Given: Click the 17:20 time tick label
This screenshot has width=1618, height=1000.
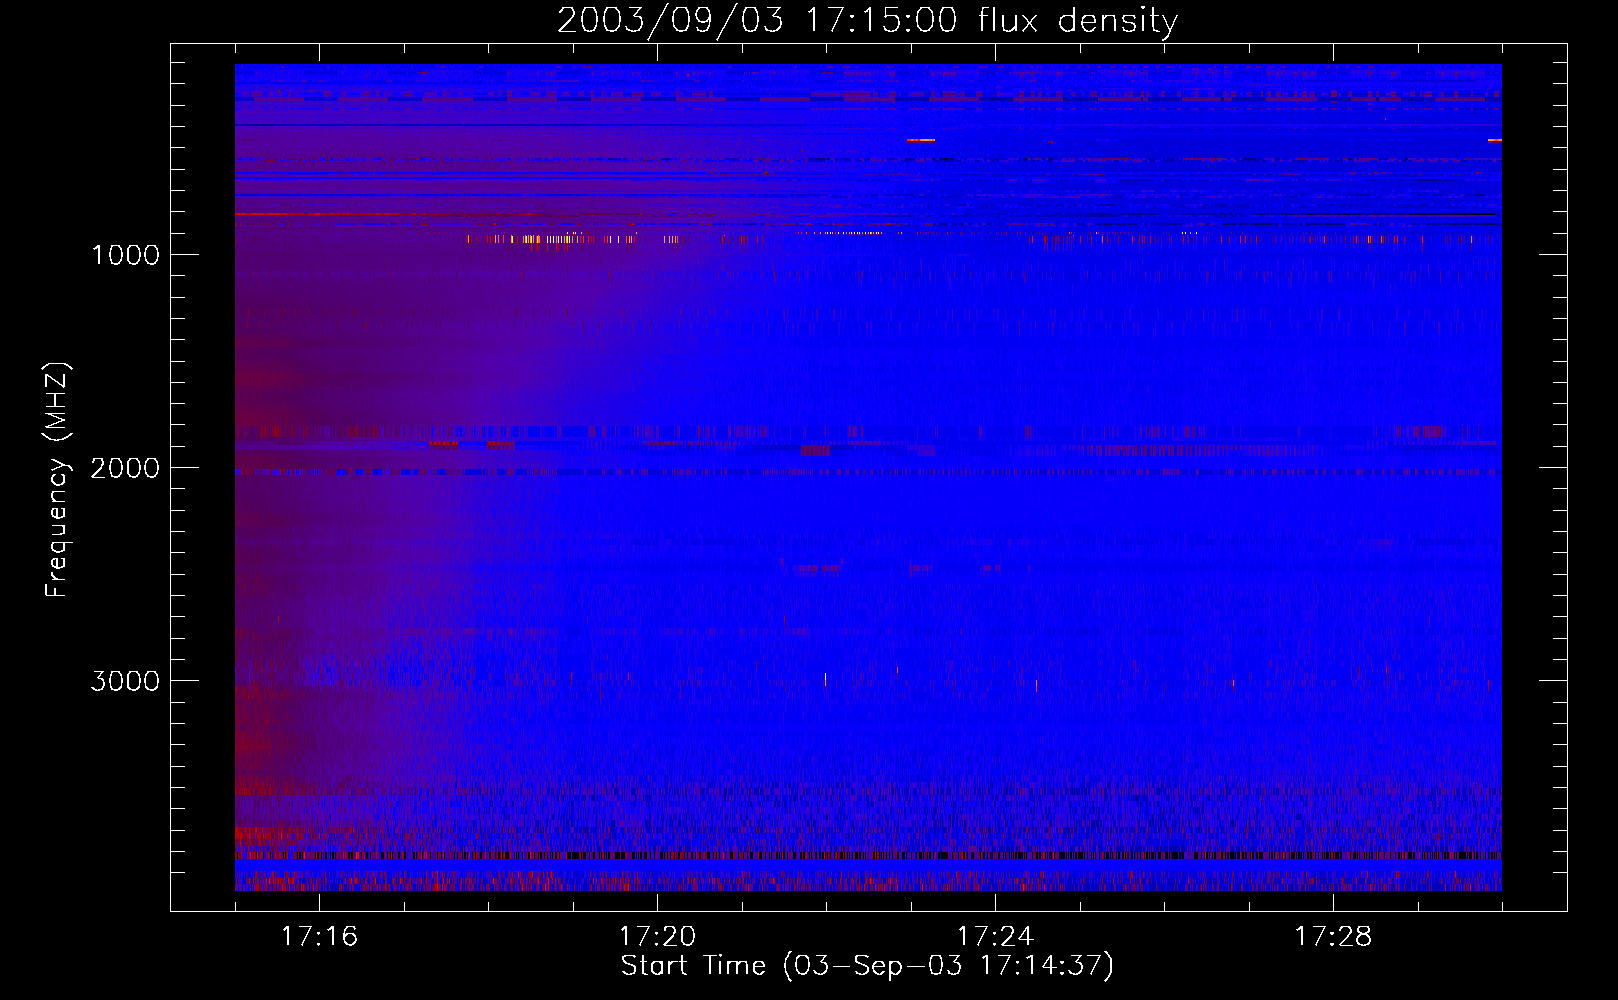Looking at the screenshot, I should (657, 936).
